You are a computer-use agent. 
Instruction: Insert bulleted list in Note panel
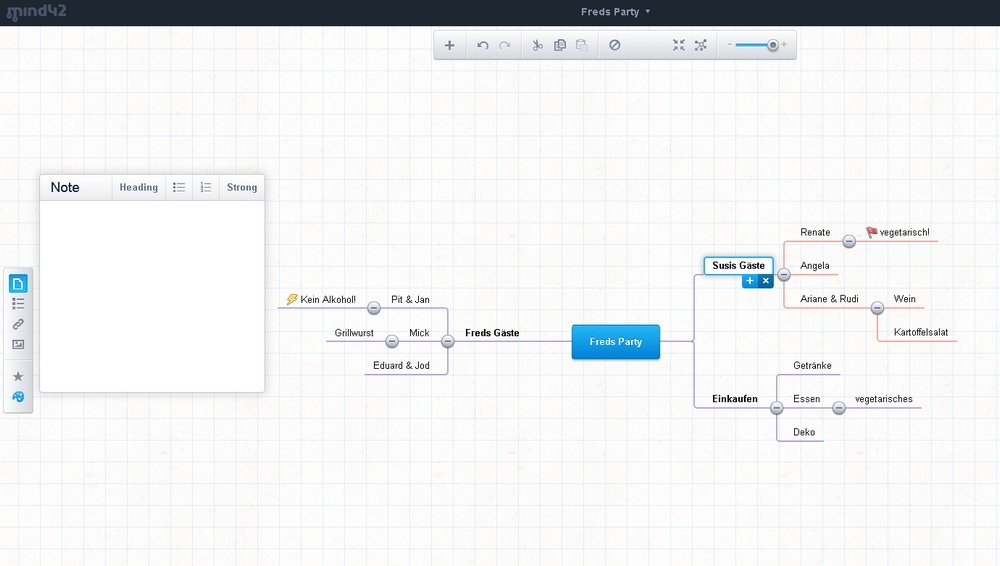click(x=179, y=188)
